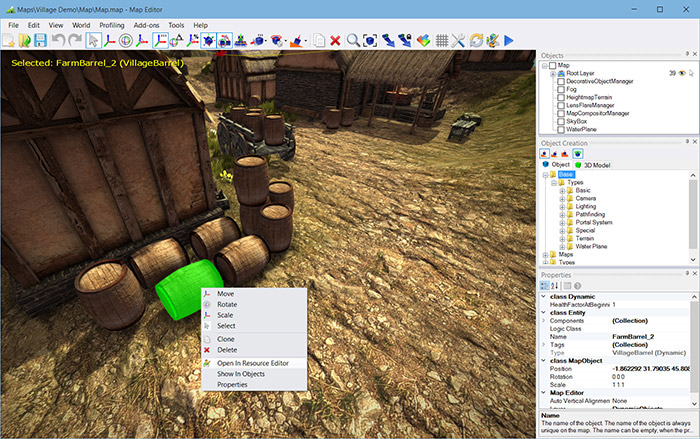Screen dimensions: 700x439
Task: Switch to the 3D Model tab
Action: 592,165
